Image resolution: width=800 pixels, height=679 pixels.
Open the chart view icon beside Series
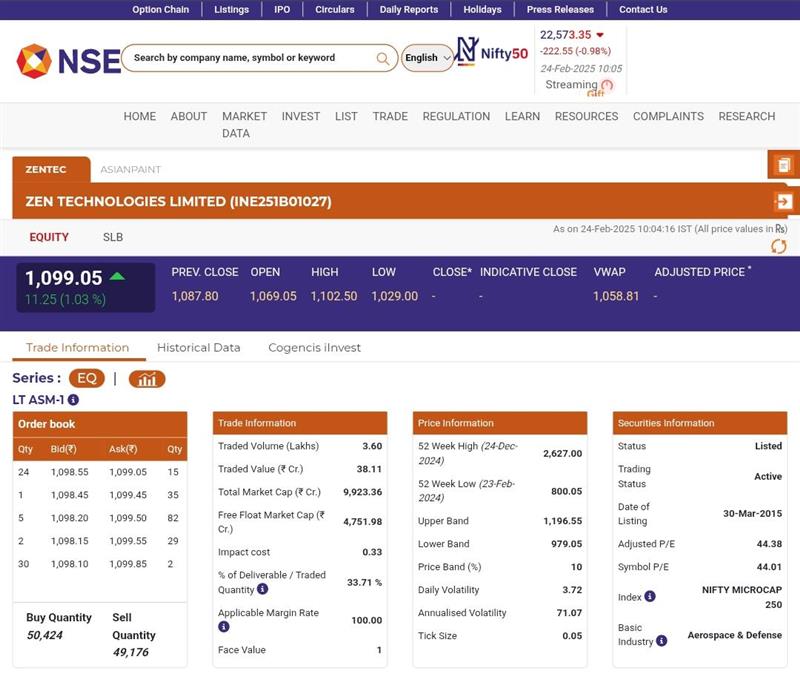click(147, 379)
